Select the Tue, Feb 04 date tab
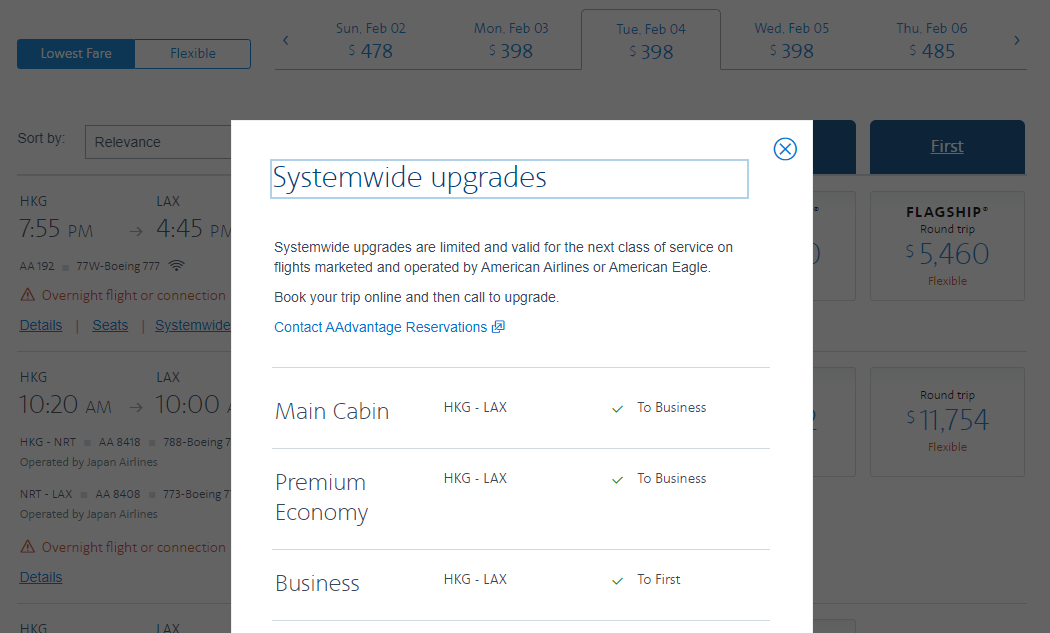The width and height of the screenshot is (1050, 633). point(650,41)
